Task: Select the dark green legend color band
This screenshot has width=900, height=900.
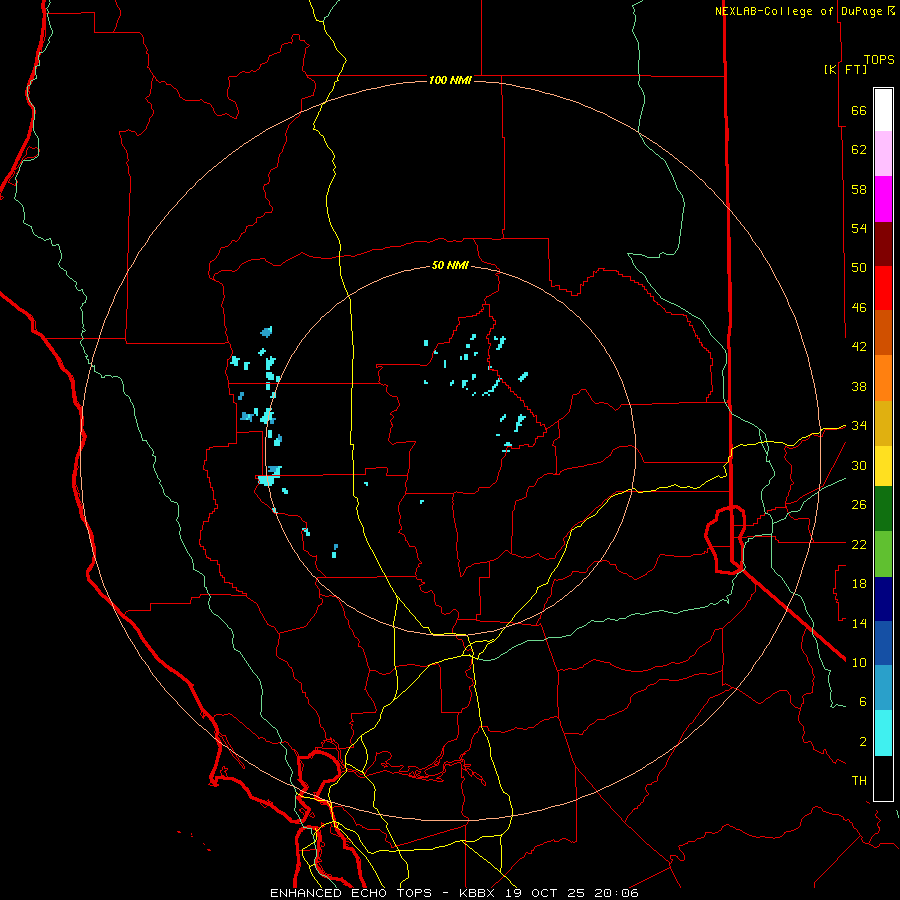Action: click(883, 509)
